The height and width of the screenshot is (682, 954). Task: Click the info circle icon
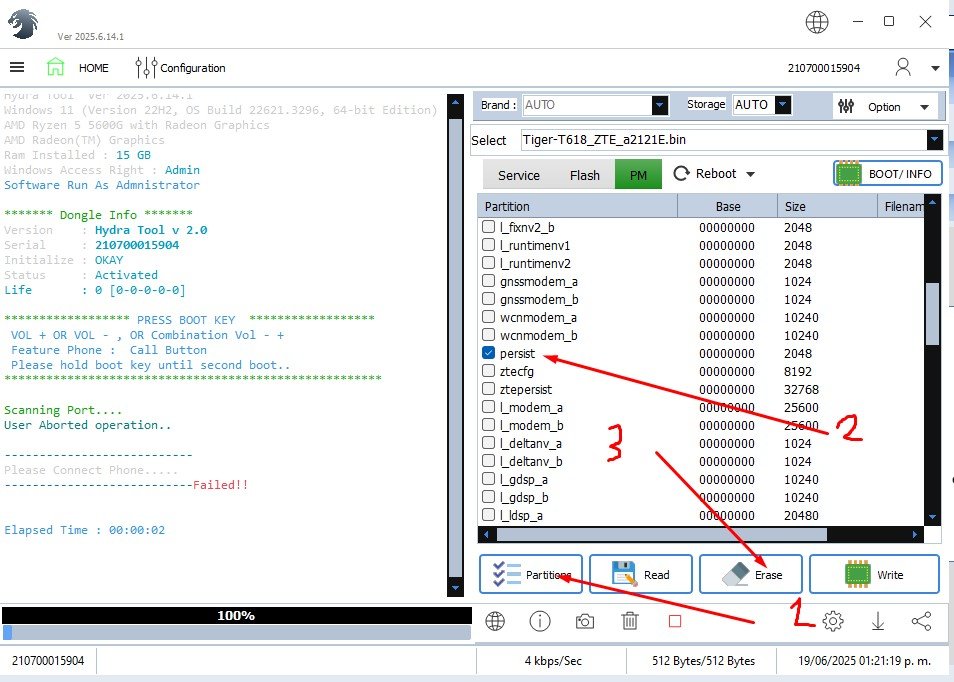click(540, 621)
